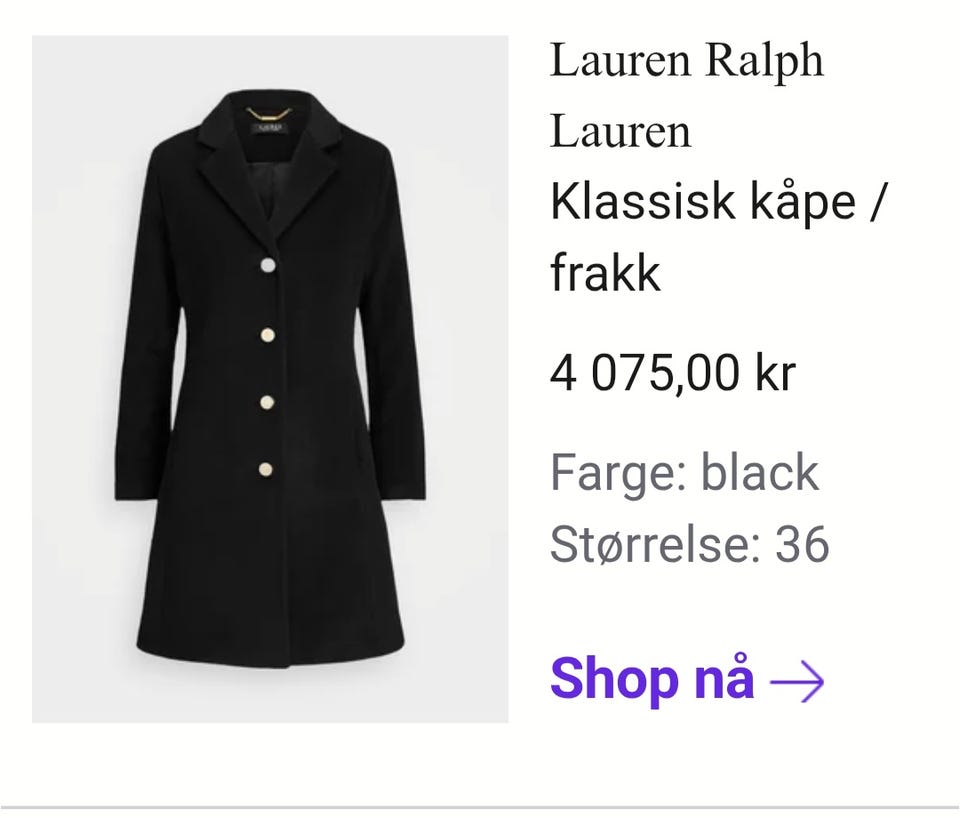Click the top gold button on coat
The height and width of the screenshot is (818, 960).
tap(268, 265)
